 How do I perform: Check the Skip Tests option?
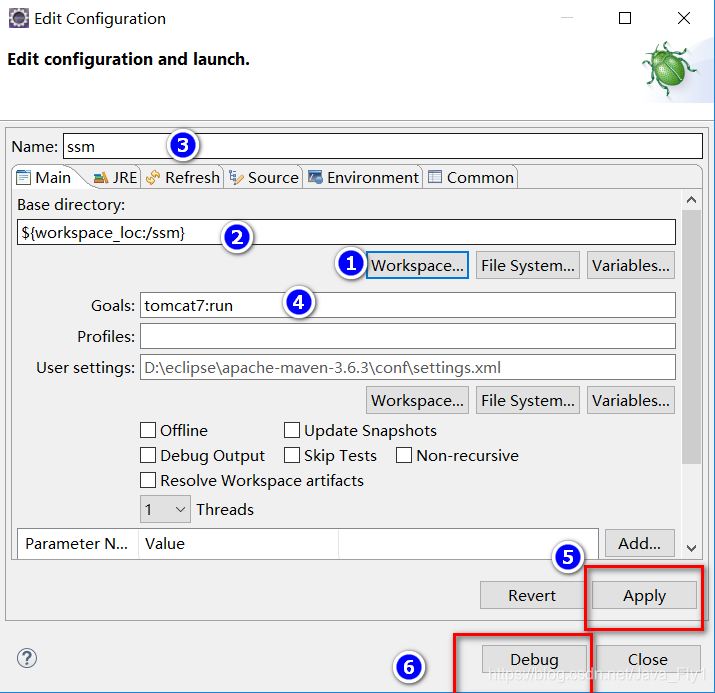(292, 455)
